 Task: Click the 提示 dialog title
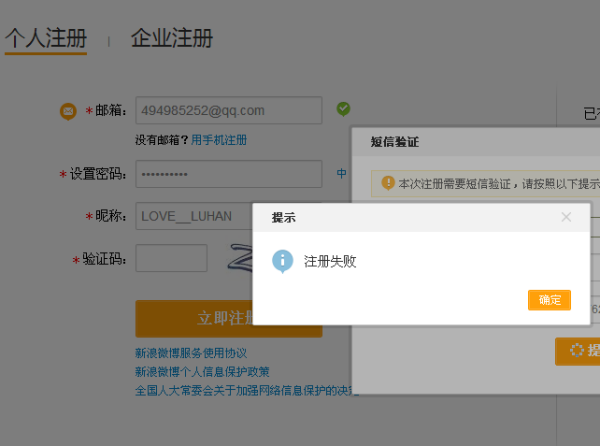(x=284, y=218)
